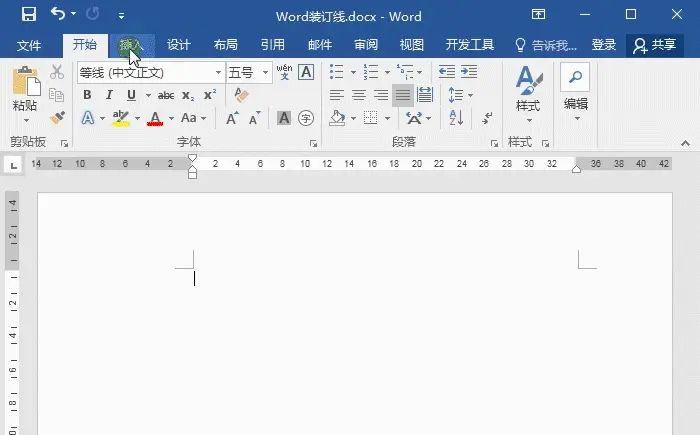
Task: Open text effects A icon
Action: click(88, 118)
